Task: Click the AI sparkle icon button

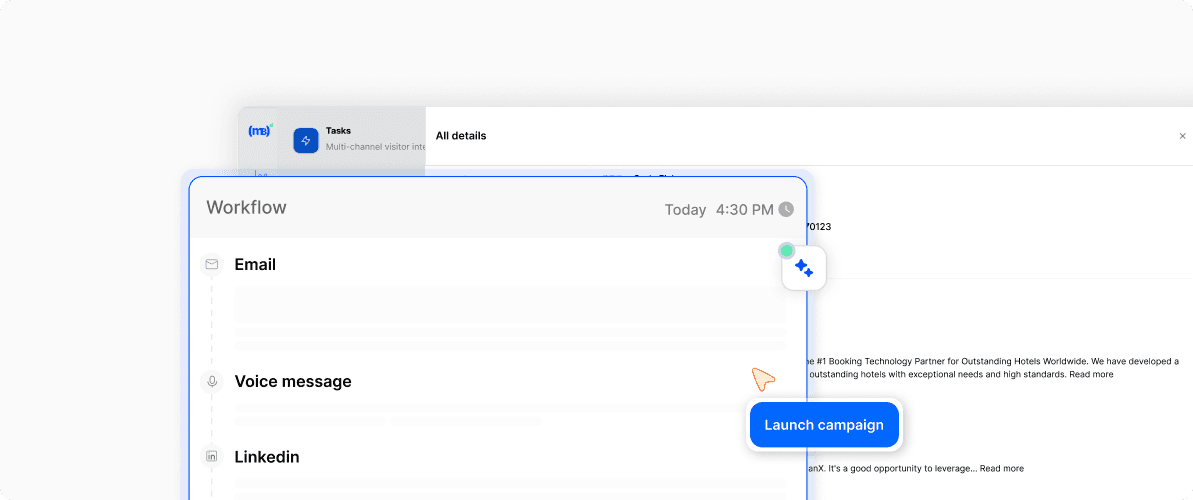Action: [804, 268]
